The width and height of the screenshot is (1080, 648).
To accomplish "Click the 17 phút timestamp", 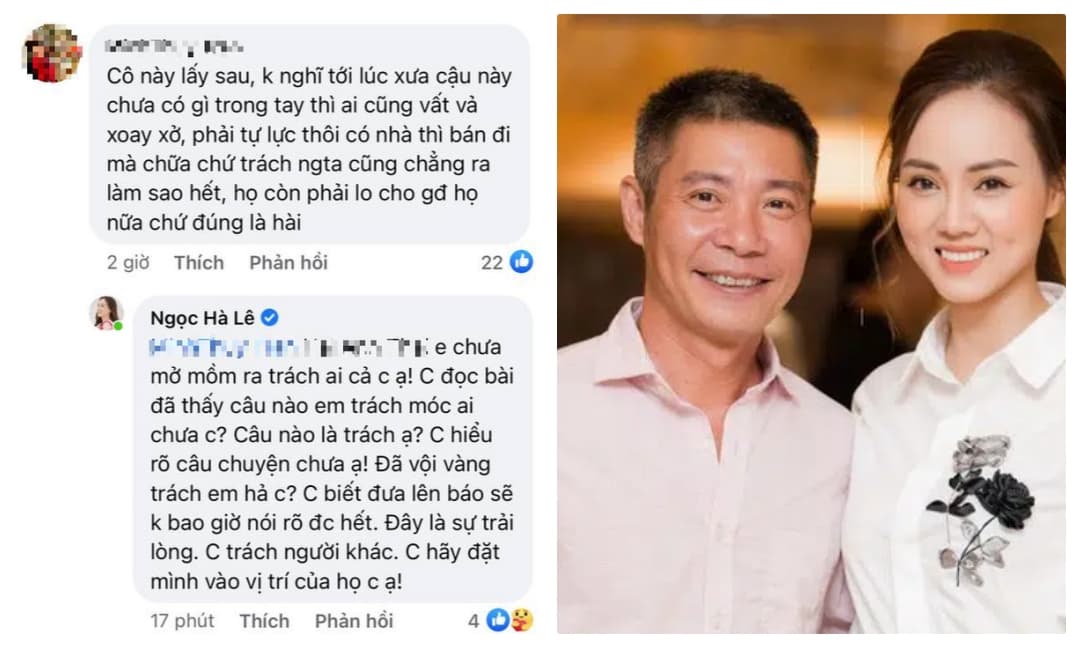I will coord(183,621).
